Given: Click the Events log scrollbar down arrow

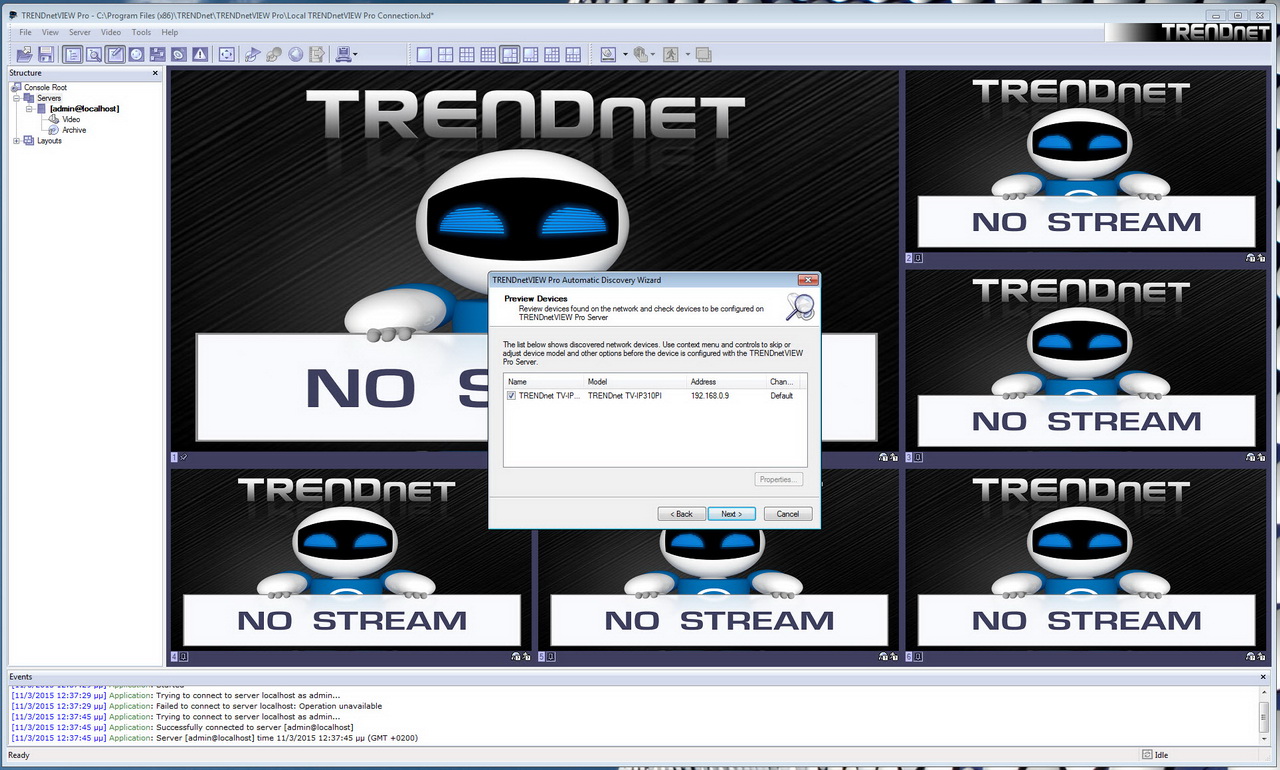Looking at the screenshot, I should 1264,738.
